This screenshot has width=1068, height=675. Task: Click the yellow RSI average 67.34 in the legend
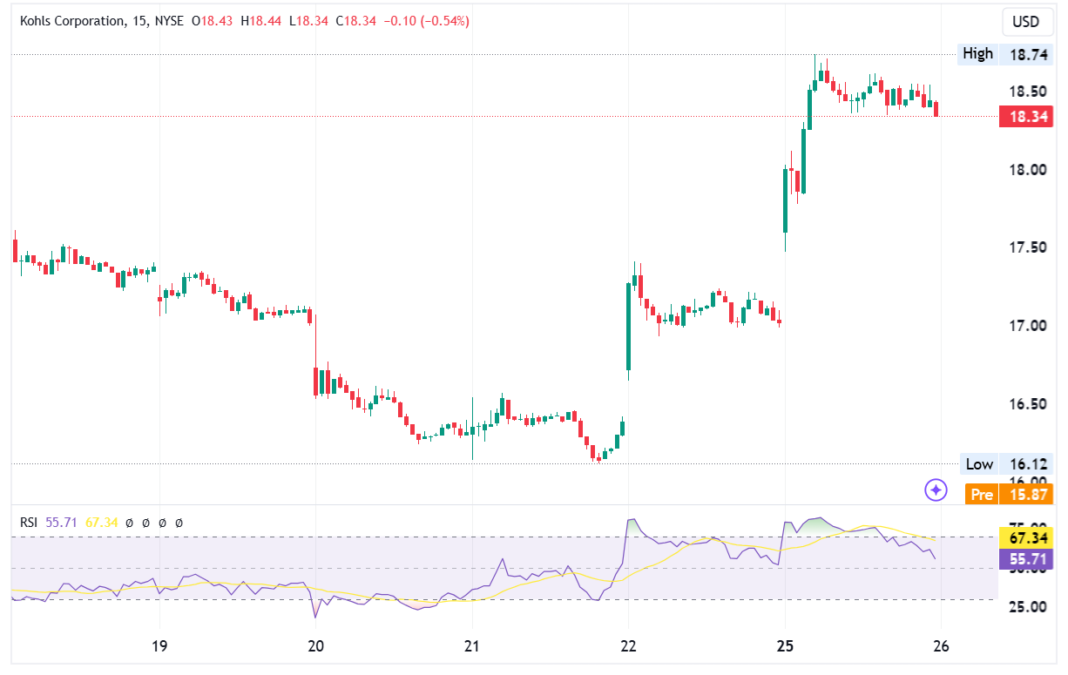[x=101, y=522]
